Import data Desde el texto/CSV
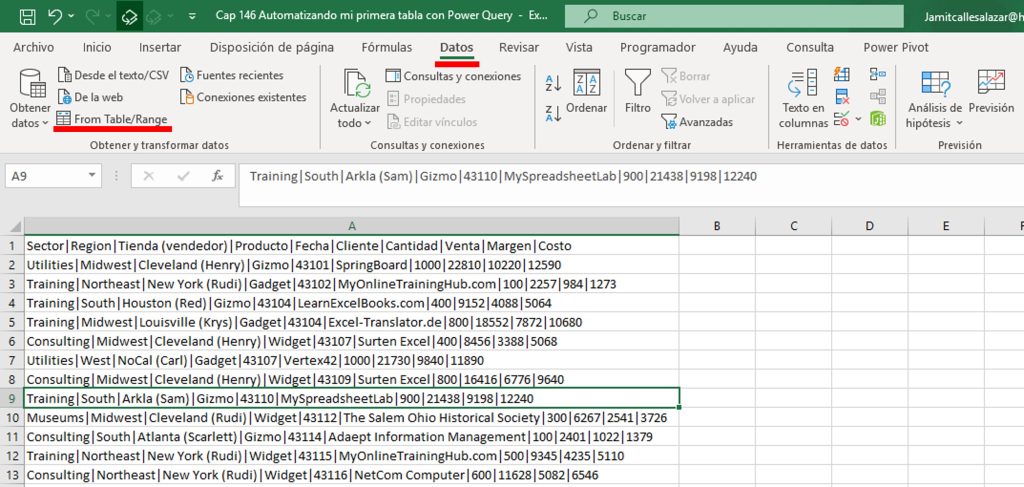1024x487 pixels. click(112, 75)
